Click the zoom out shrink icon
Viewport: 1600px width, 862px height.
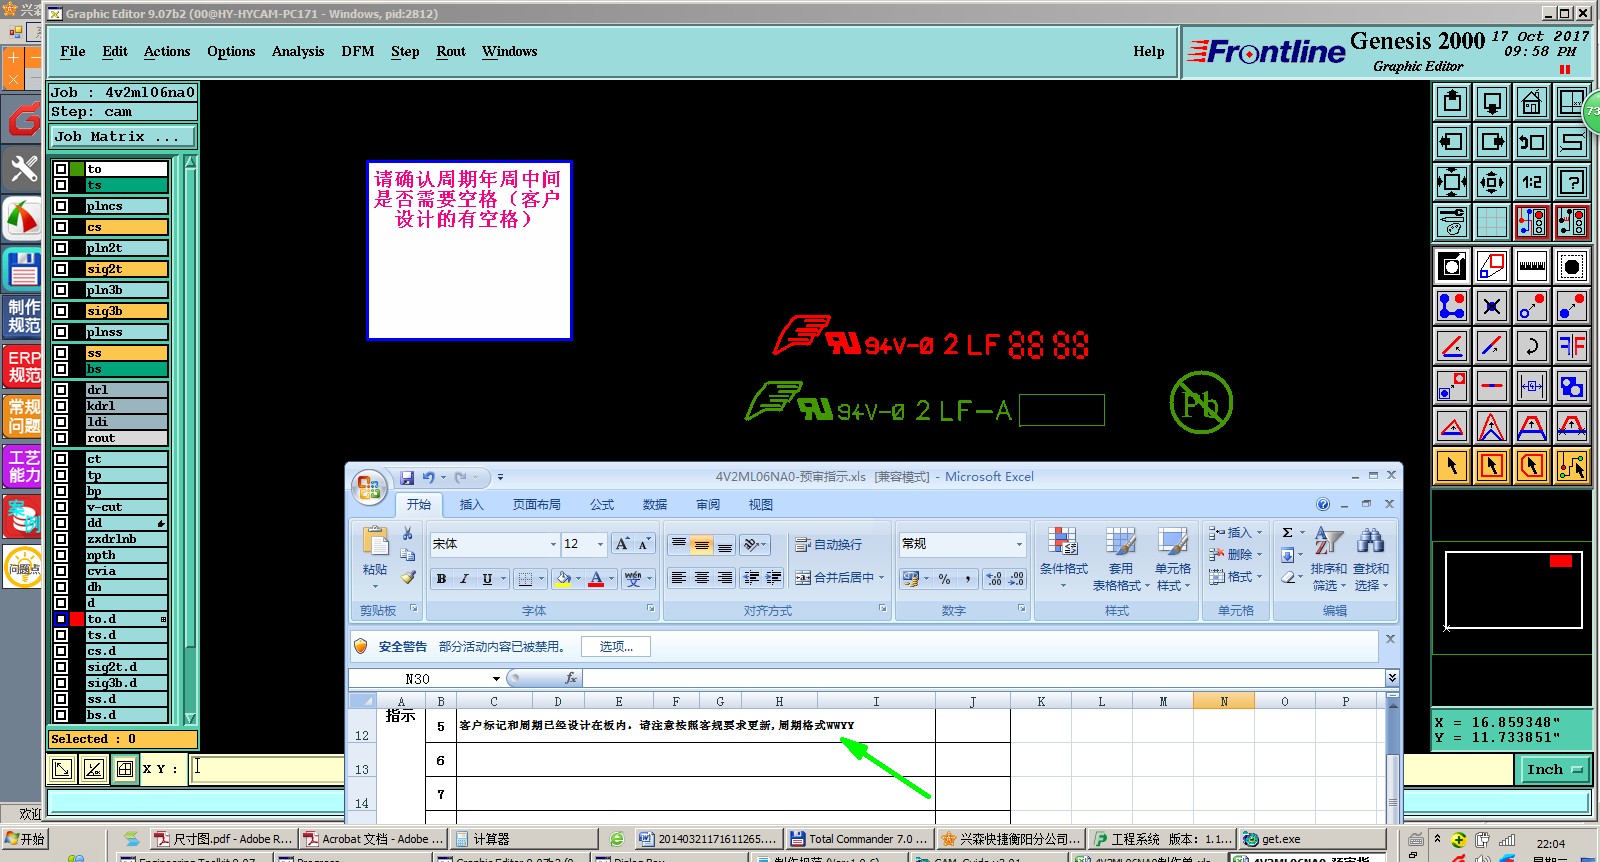click(x=1492, y=182)
